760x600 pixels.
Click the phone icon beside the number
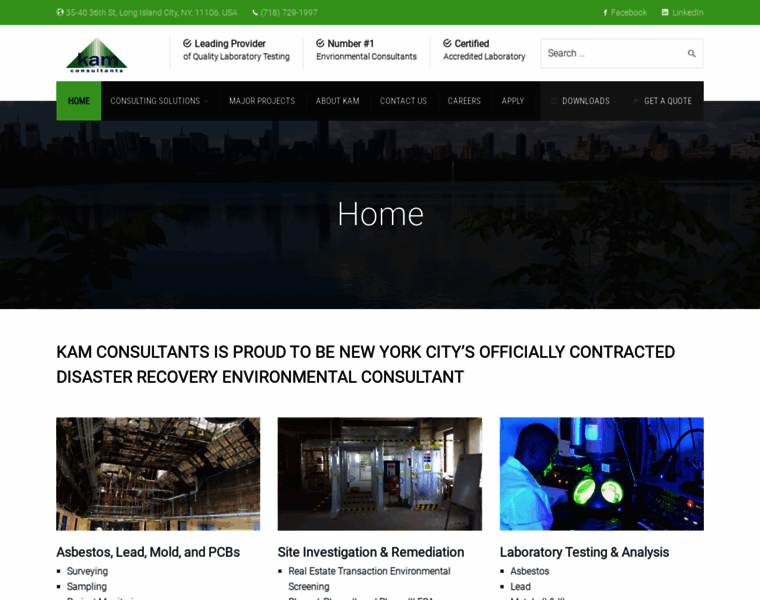click(x=255, y=13)
